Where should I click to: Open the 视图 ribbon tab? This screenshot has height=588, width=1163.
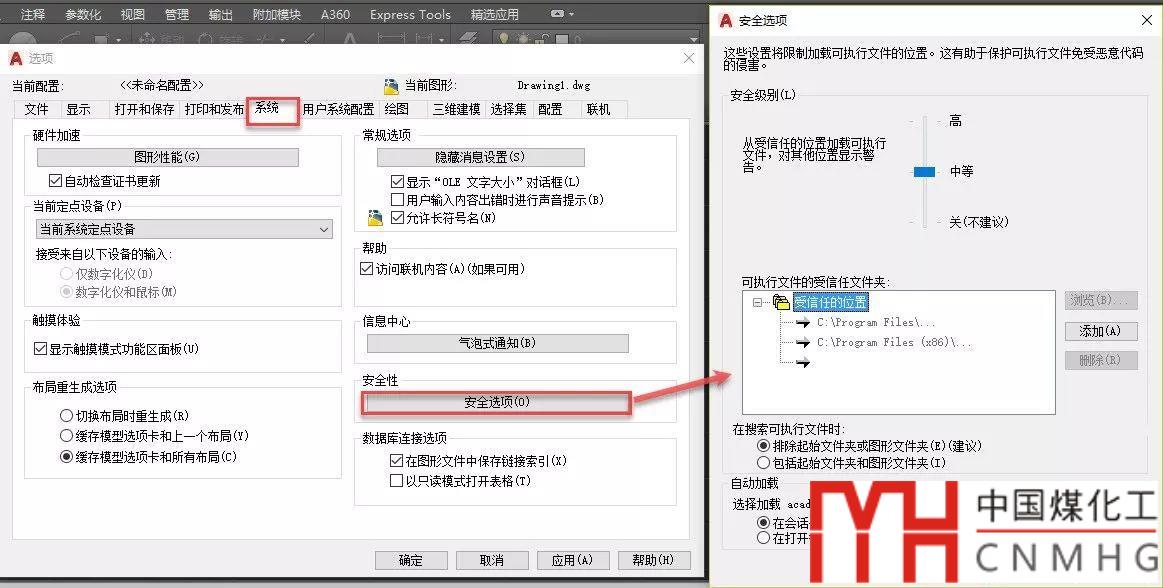[x=133, y=14]
